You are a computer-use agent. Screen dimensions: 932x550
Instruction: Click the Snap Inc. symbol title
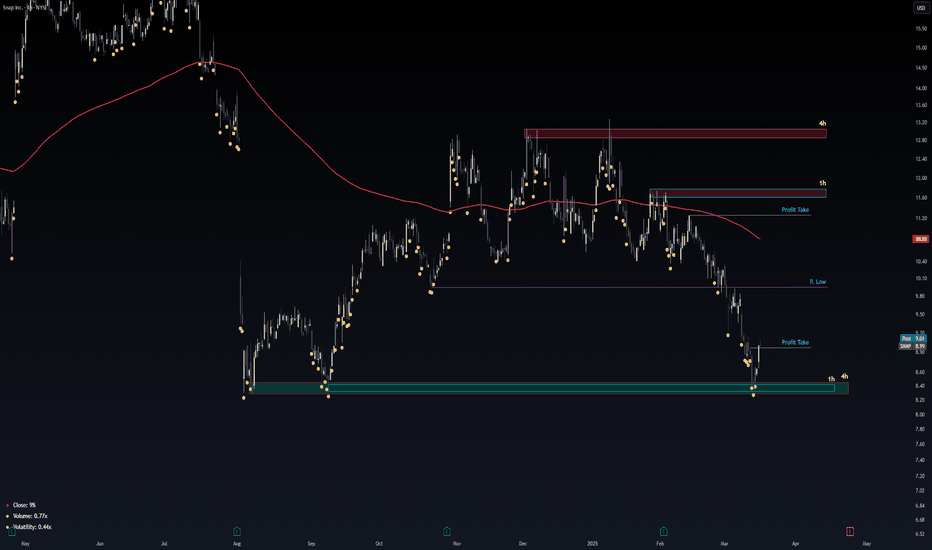pos(24,8)
